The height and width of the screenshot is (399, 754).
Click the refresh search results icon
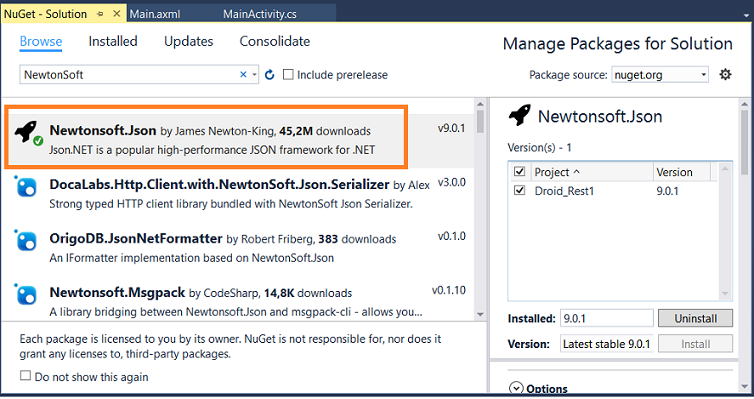coord(269,75)
